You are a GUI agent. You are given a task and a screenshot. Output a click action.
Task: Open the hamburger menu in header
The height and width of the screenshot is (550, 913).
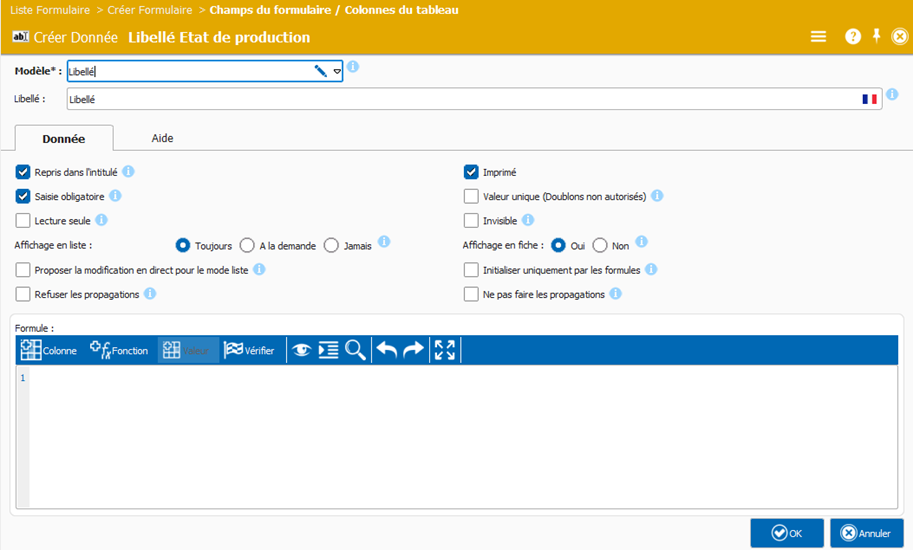click(818, 36)
